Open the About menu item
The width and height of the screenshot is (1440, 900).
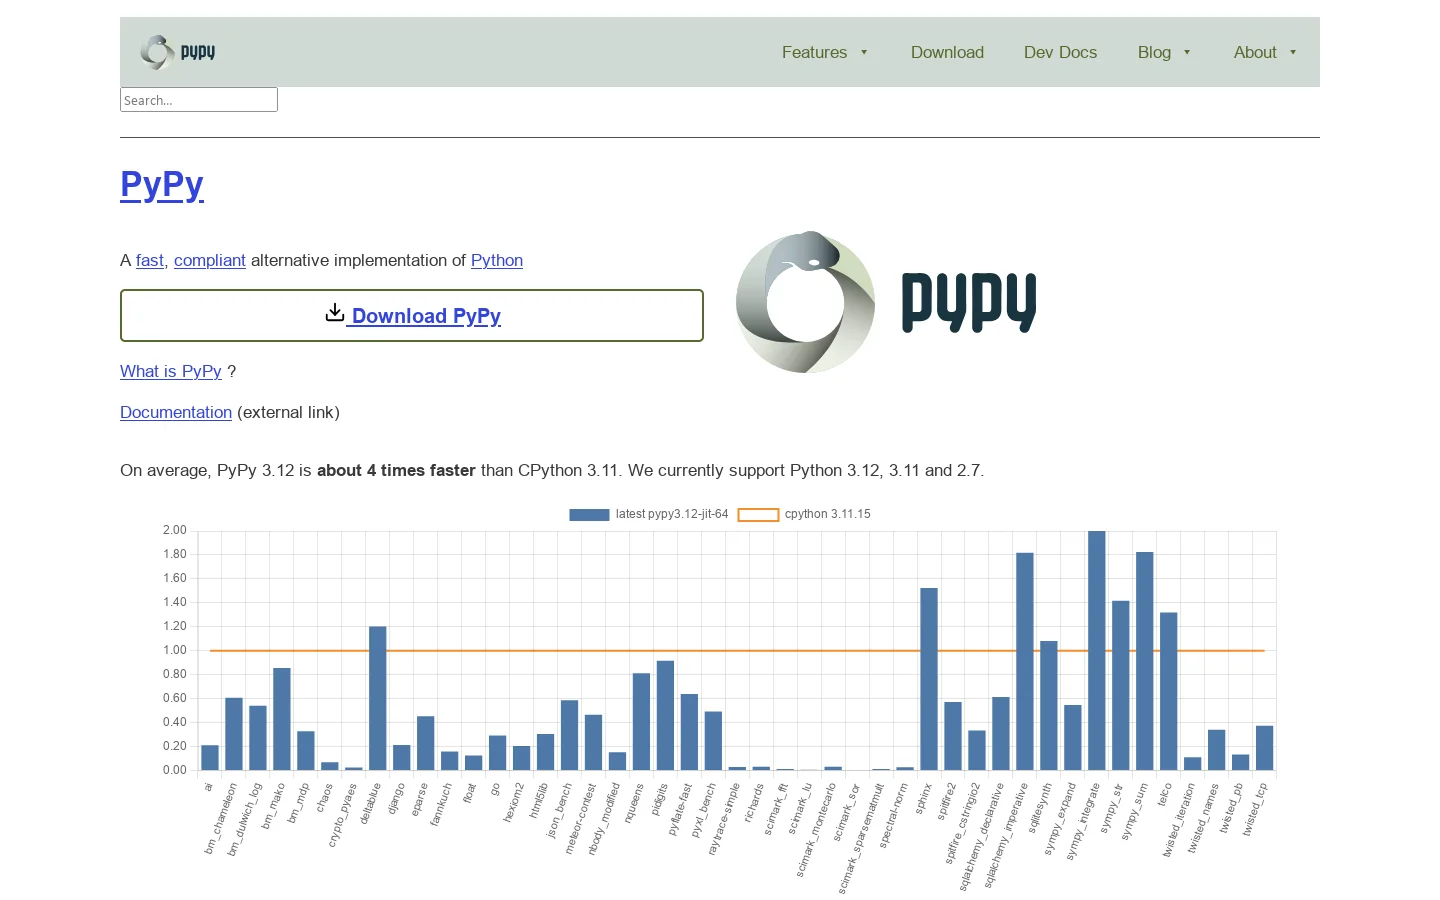coord(1255,52)
